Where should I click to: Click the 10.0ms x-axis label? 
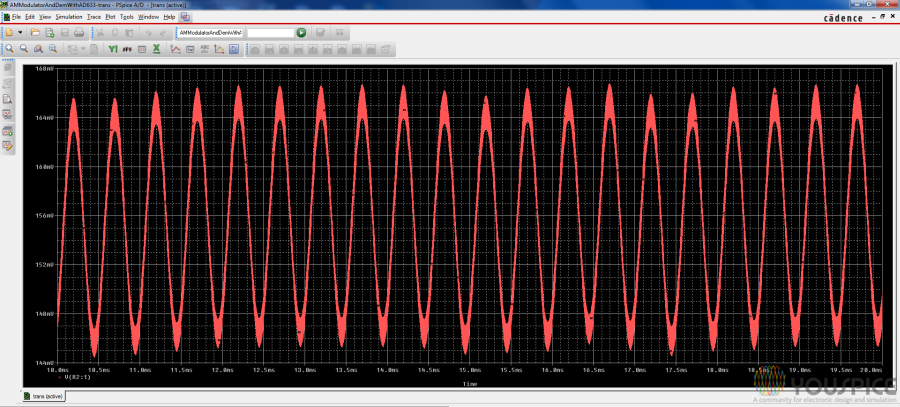pyautogui.click(x=58, y=370)
